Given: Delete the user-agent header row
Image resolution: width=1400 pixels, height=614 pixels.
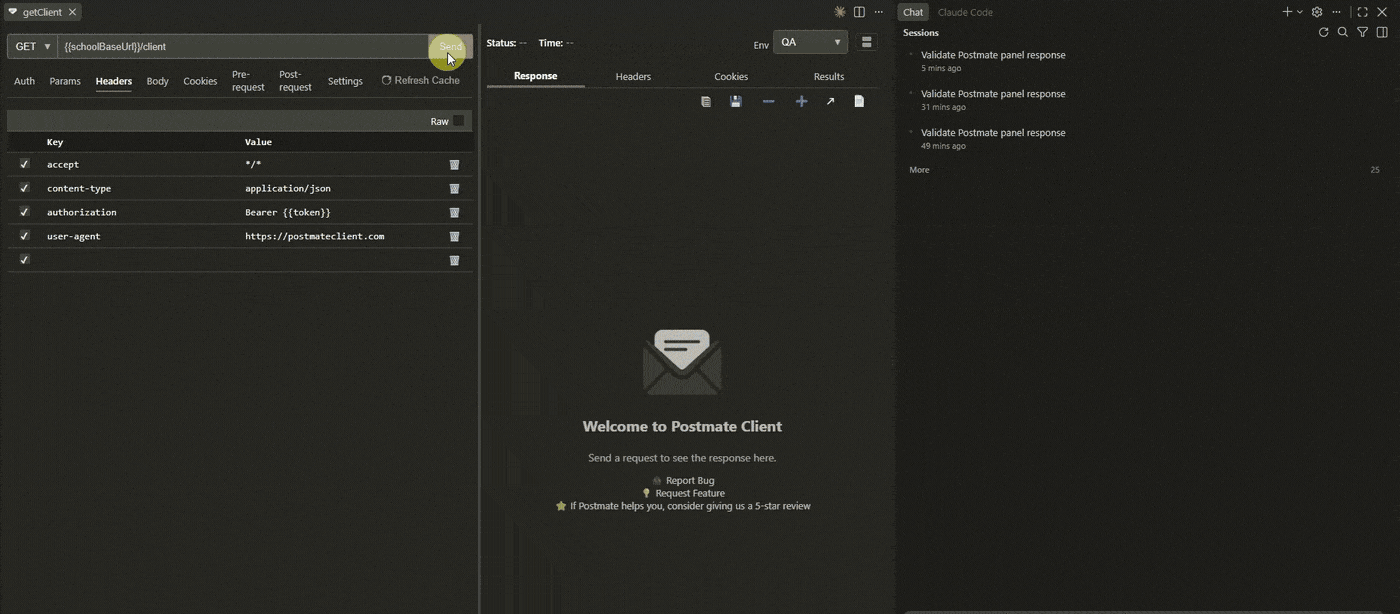Looking at the screenshot, I should (x=454, y=236).
